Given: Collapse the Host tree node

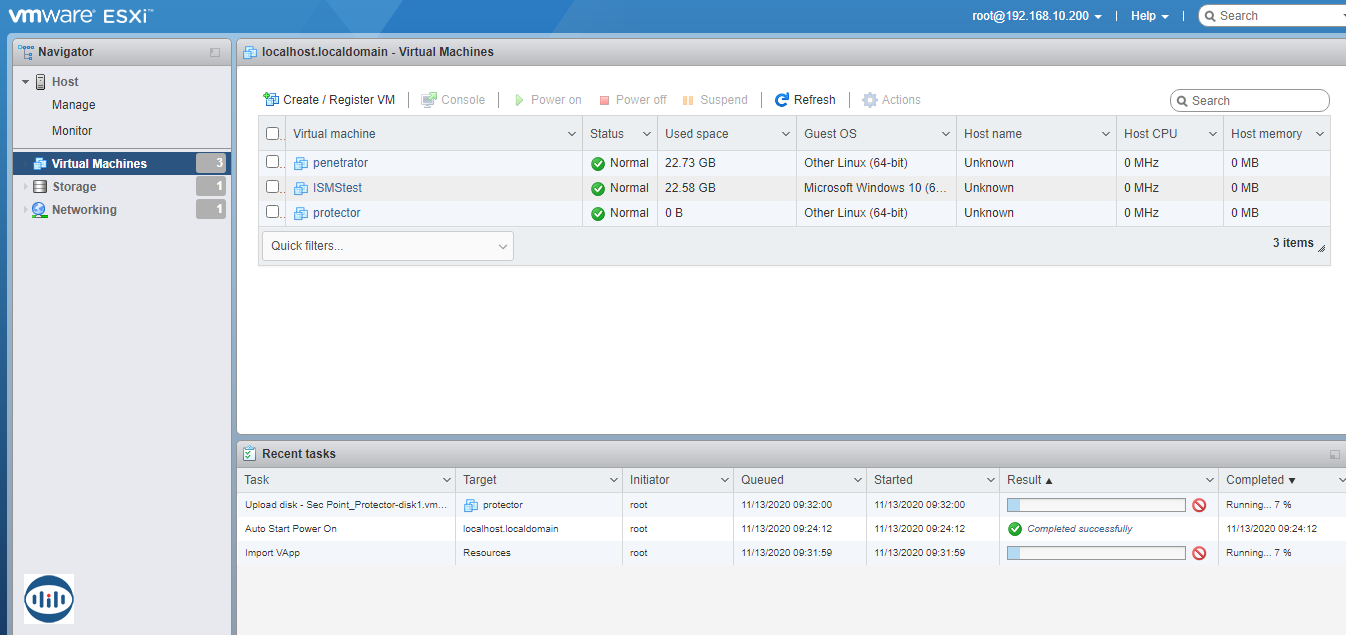Looking at the screenshot, I should [26, 82].
